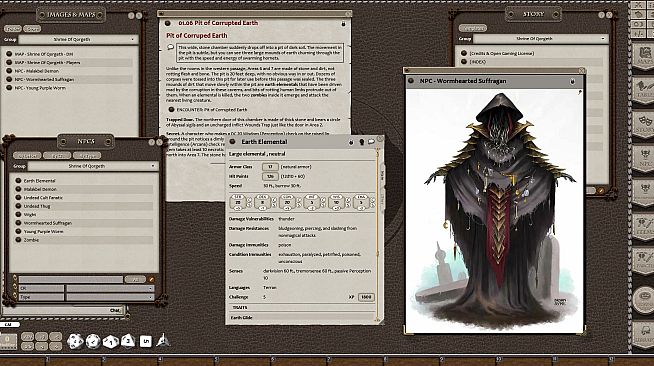The width and height of the screenshot is (654, 366).
Task: Click the d4 pyramid die
Action: click(x=163, y=341)
